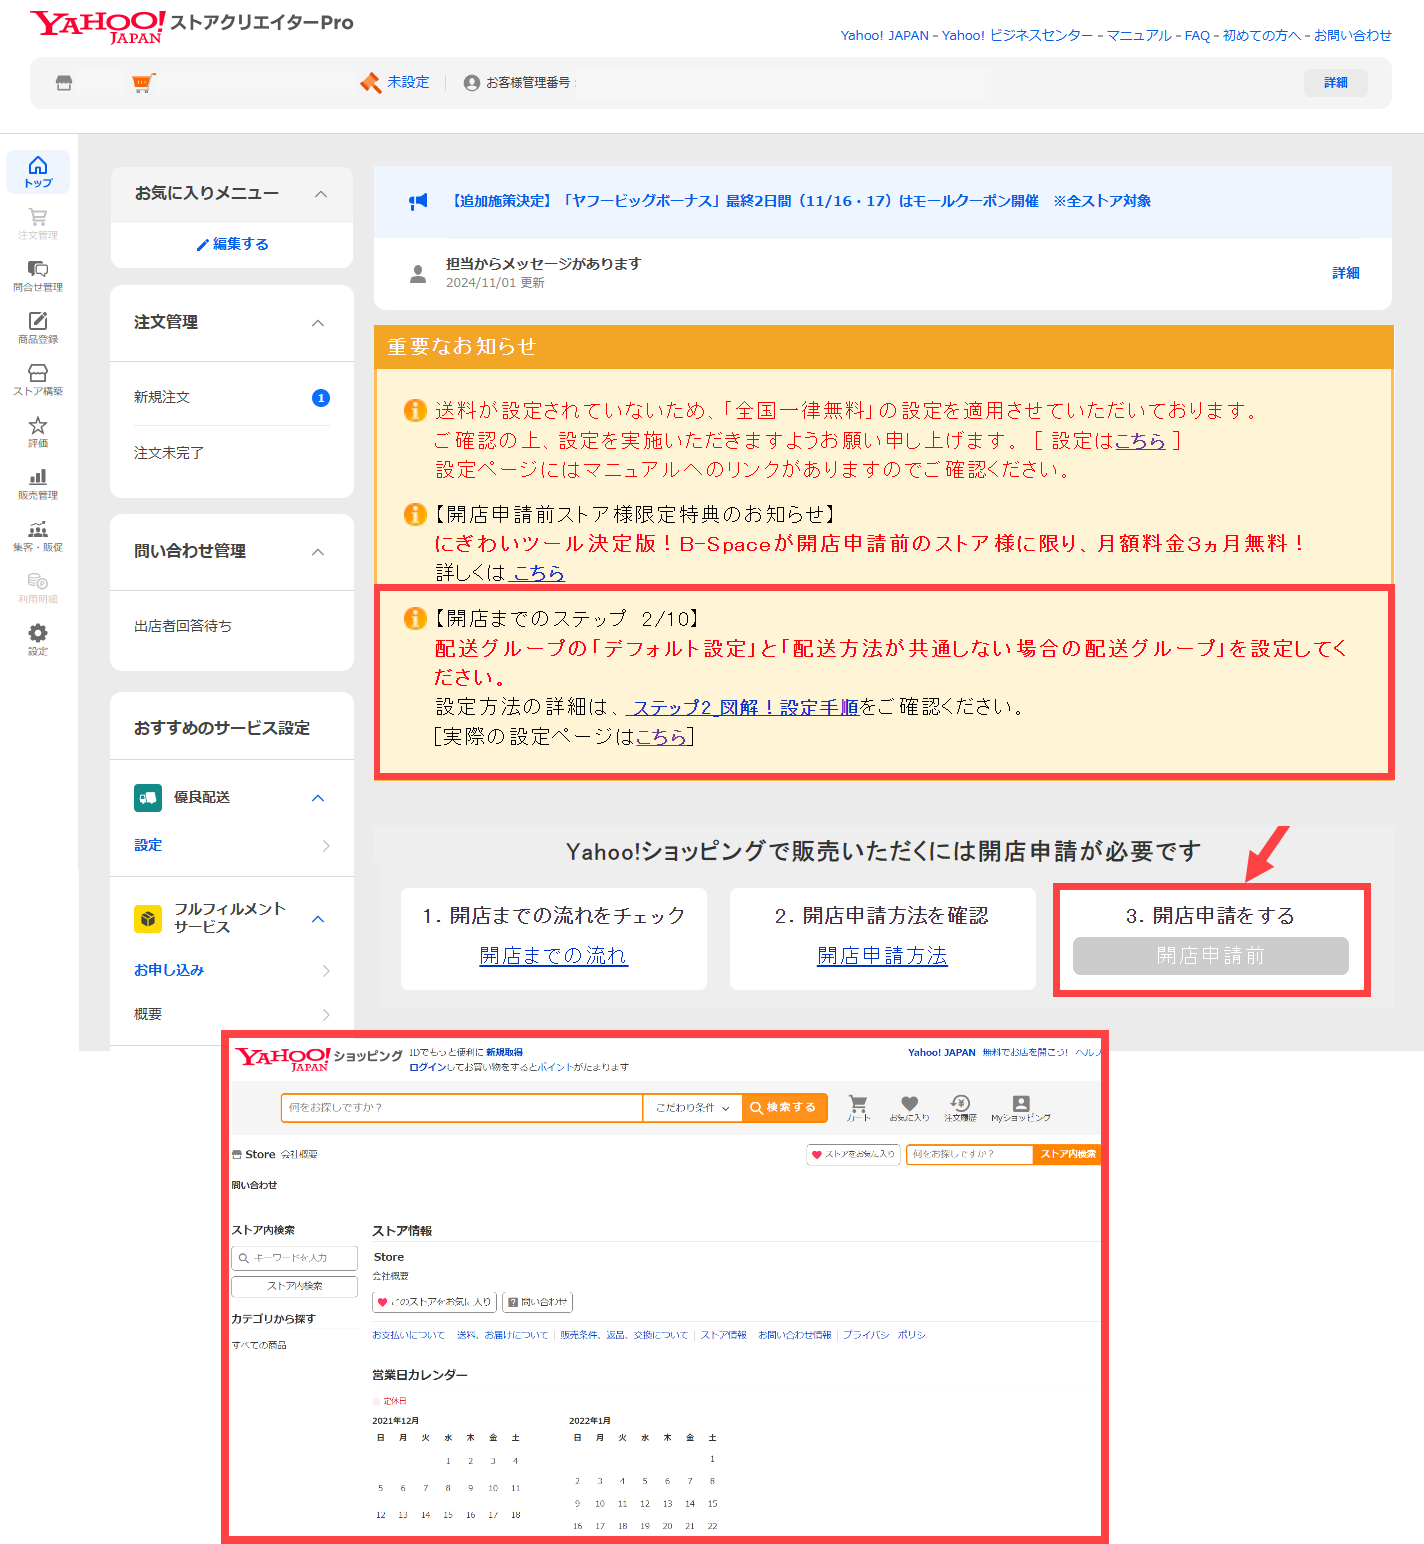1424x1544 pixels.
Task: Collapse the 優良配送 section
Action: [318, 798]
